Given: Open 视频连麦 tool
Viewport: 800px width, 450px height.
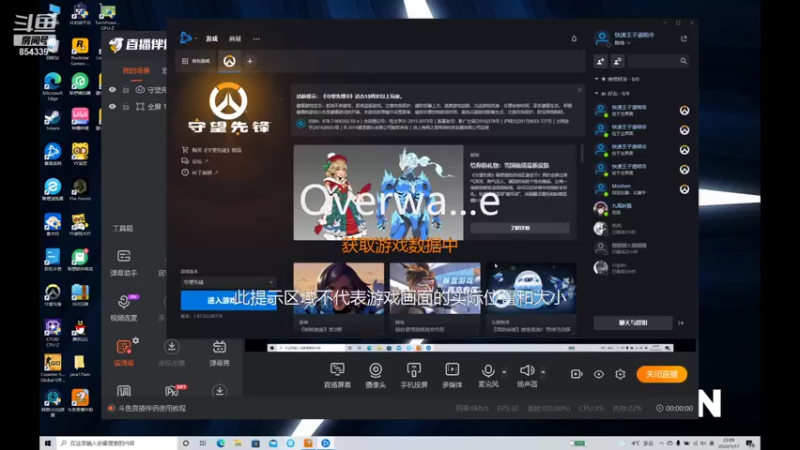Looking at the screenshot, I should [x=123, y=308].
